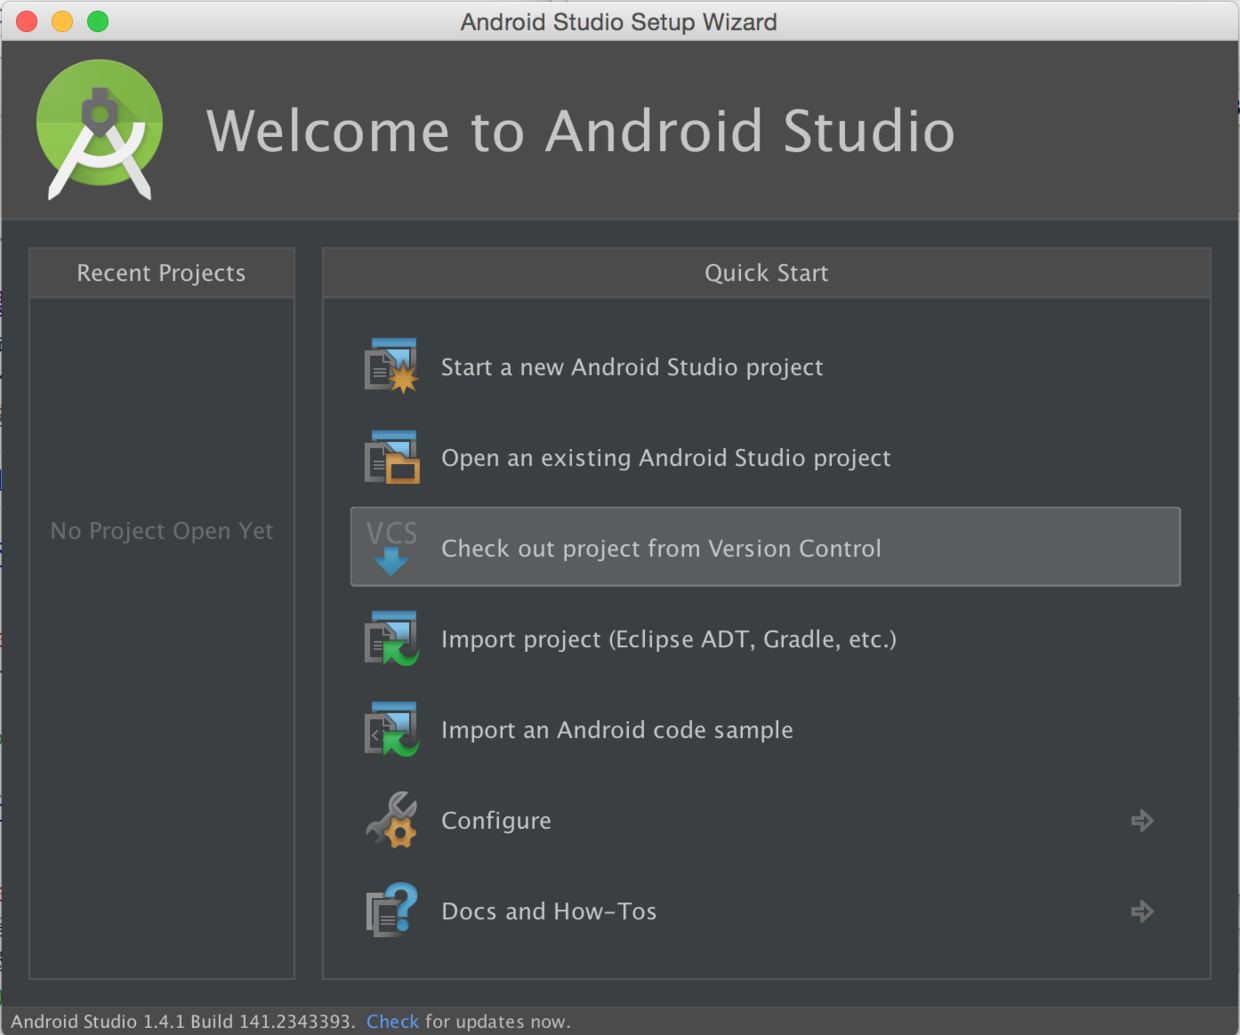Click the Android Studio logo in header
The height and width of the screenshot is (1035, 1240).
(100, 129)
